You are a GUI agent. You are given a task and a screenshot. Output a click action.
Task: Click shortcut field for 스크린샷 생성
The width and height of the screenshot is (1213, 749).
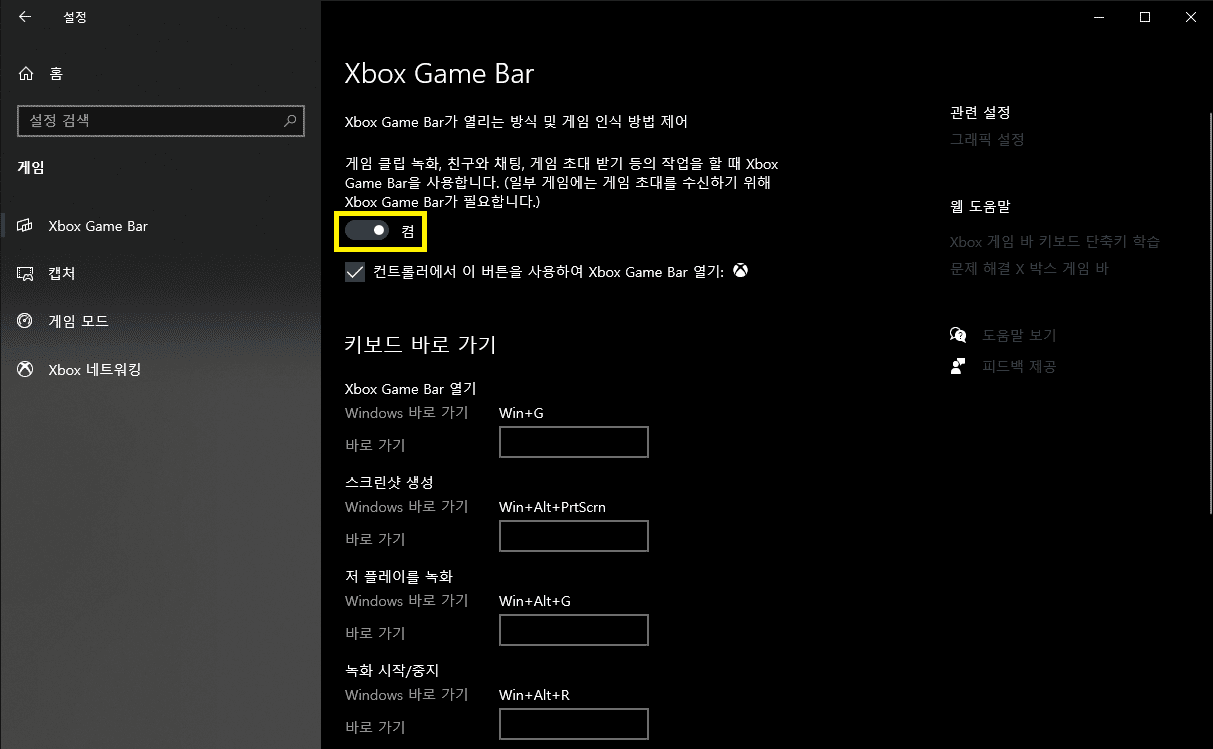(x=573, y=536)
